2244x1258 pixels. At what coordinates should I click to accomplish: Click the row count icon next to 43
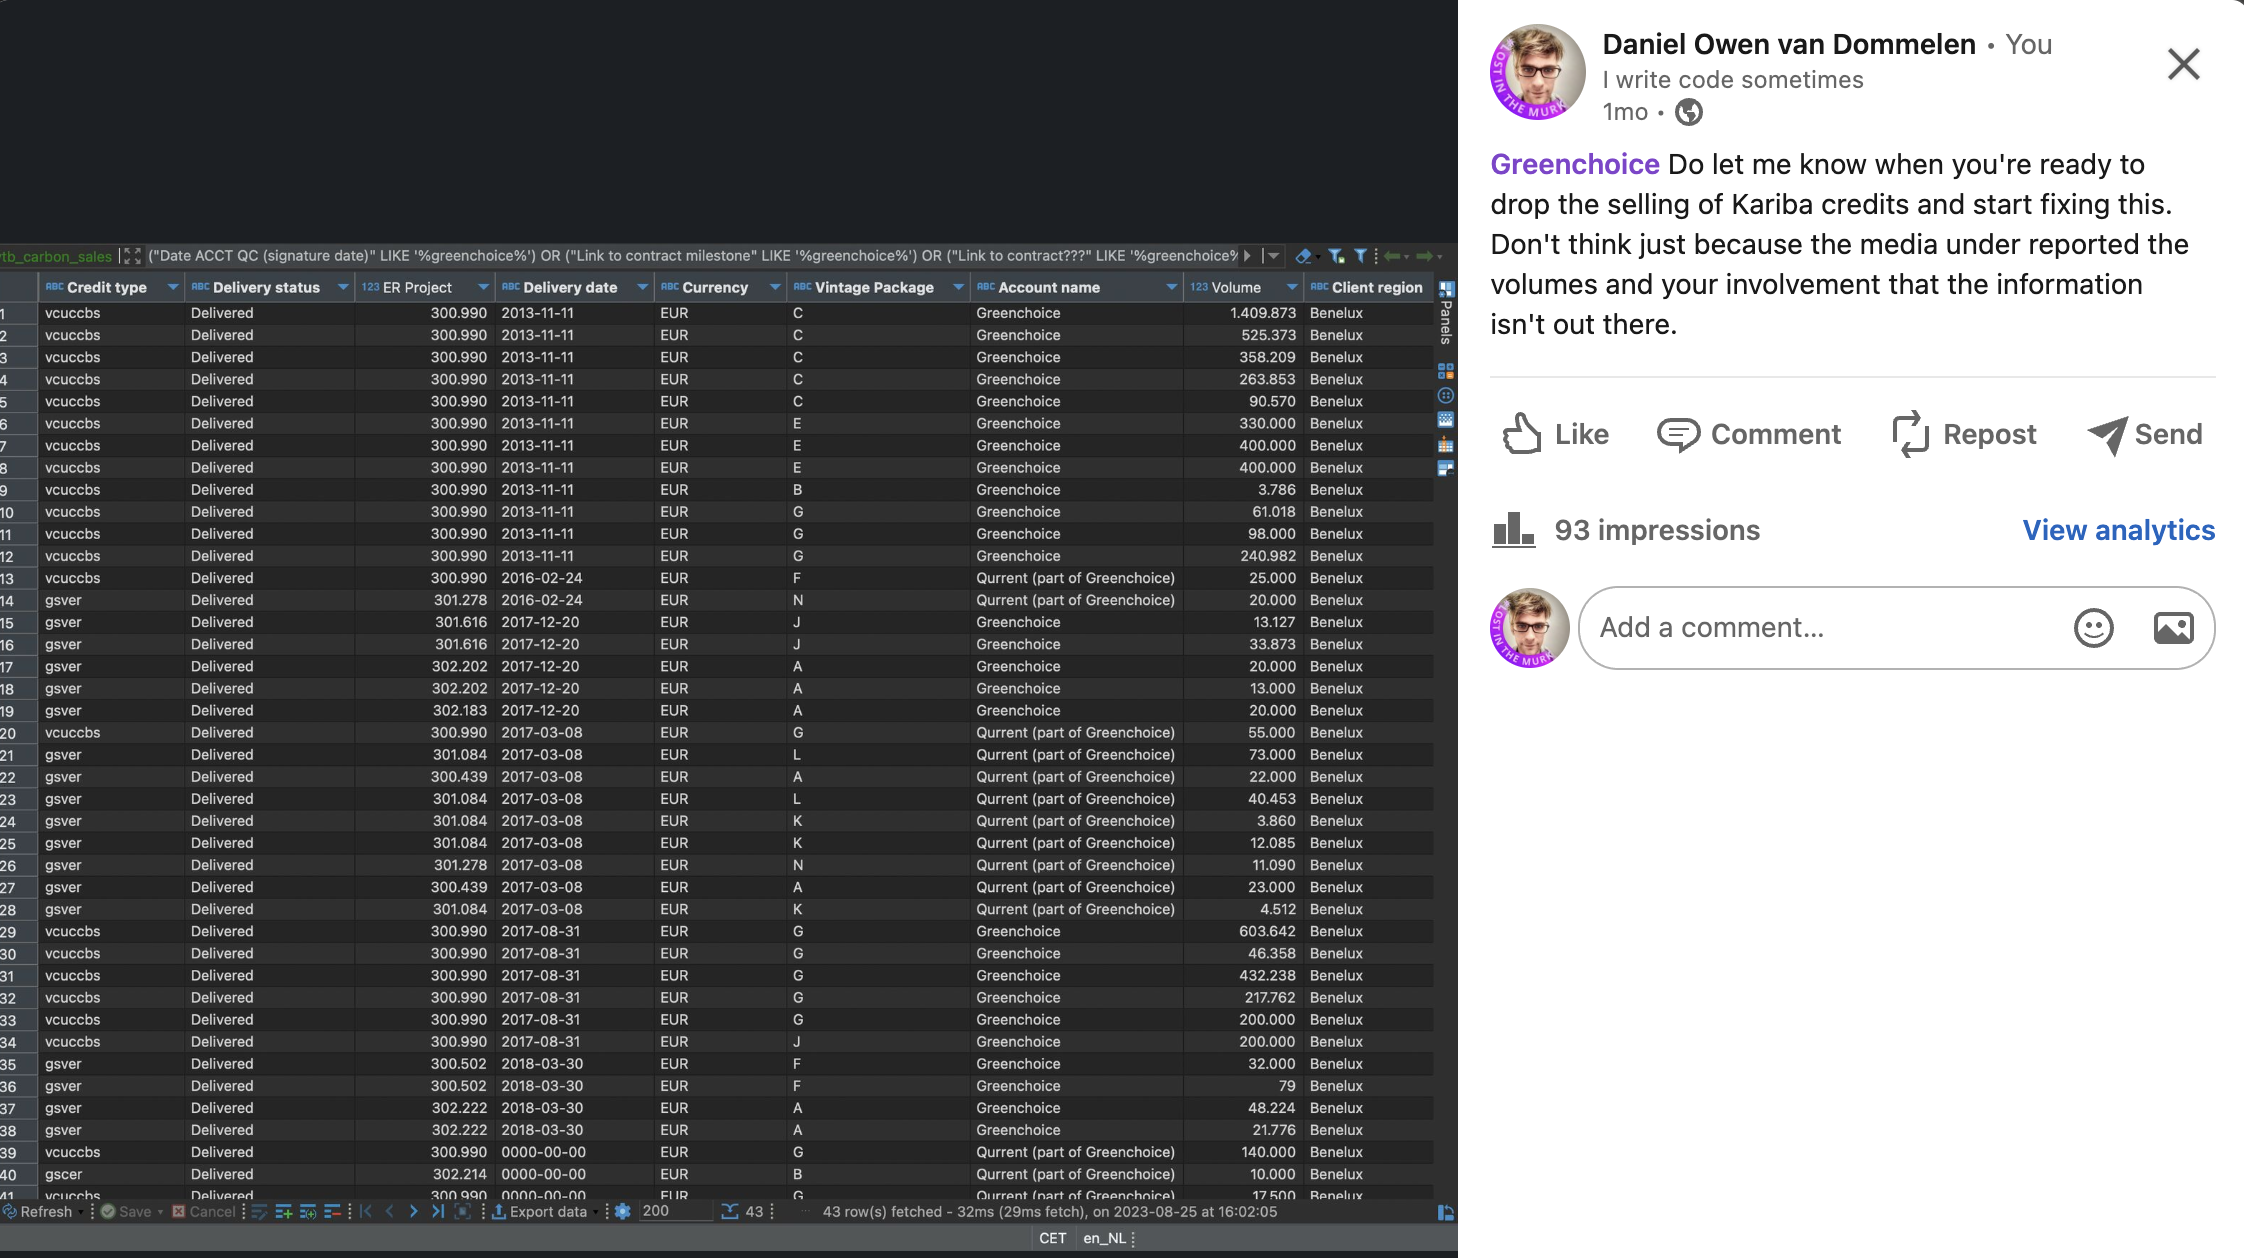pos(730,1212)
